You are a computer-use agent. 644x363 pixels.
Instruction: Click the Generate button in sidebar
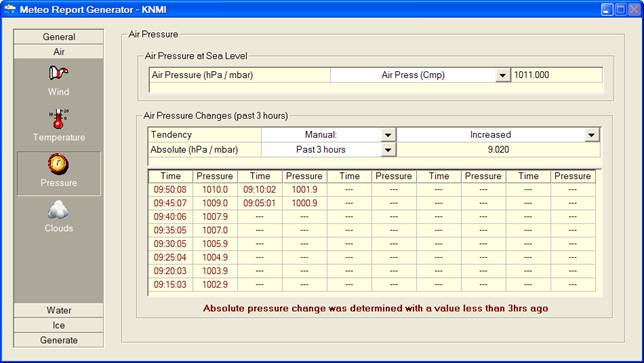(59, 340)
